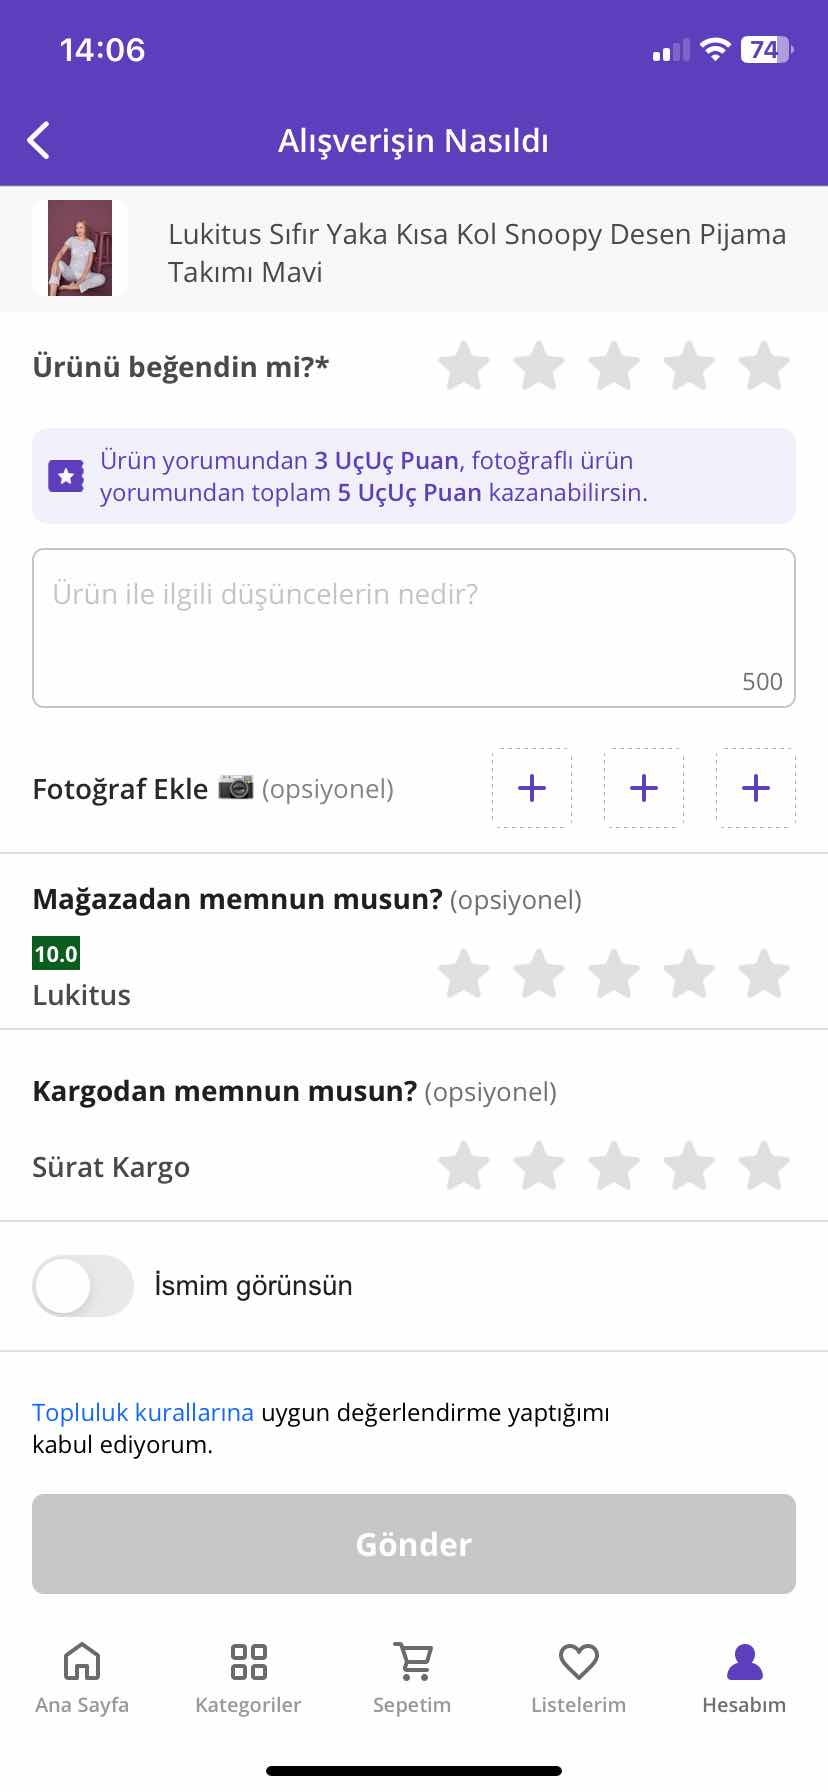
Task: Add a photo in first plus slot
Action: tap(532, 788)
